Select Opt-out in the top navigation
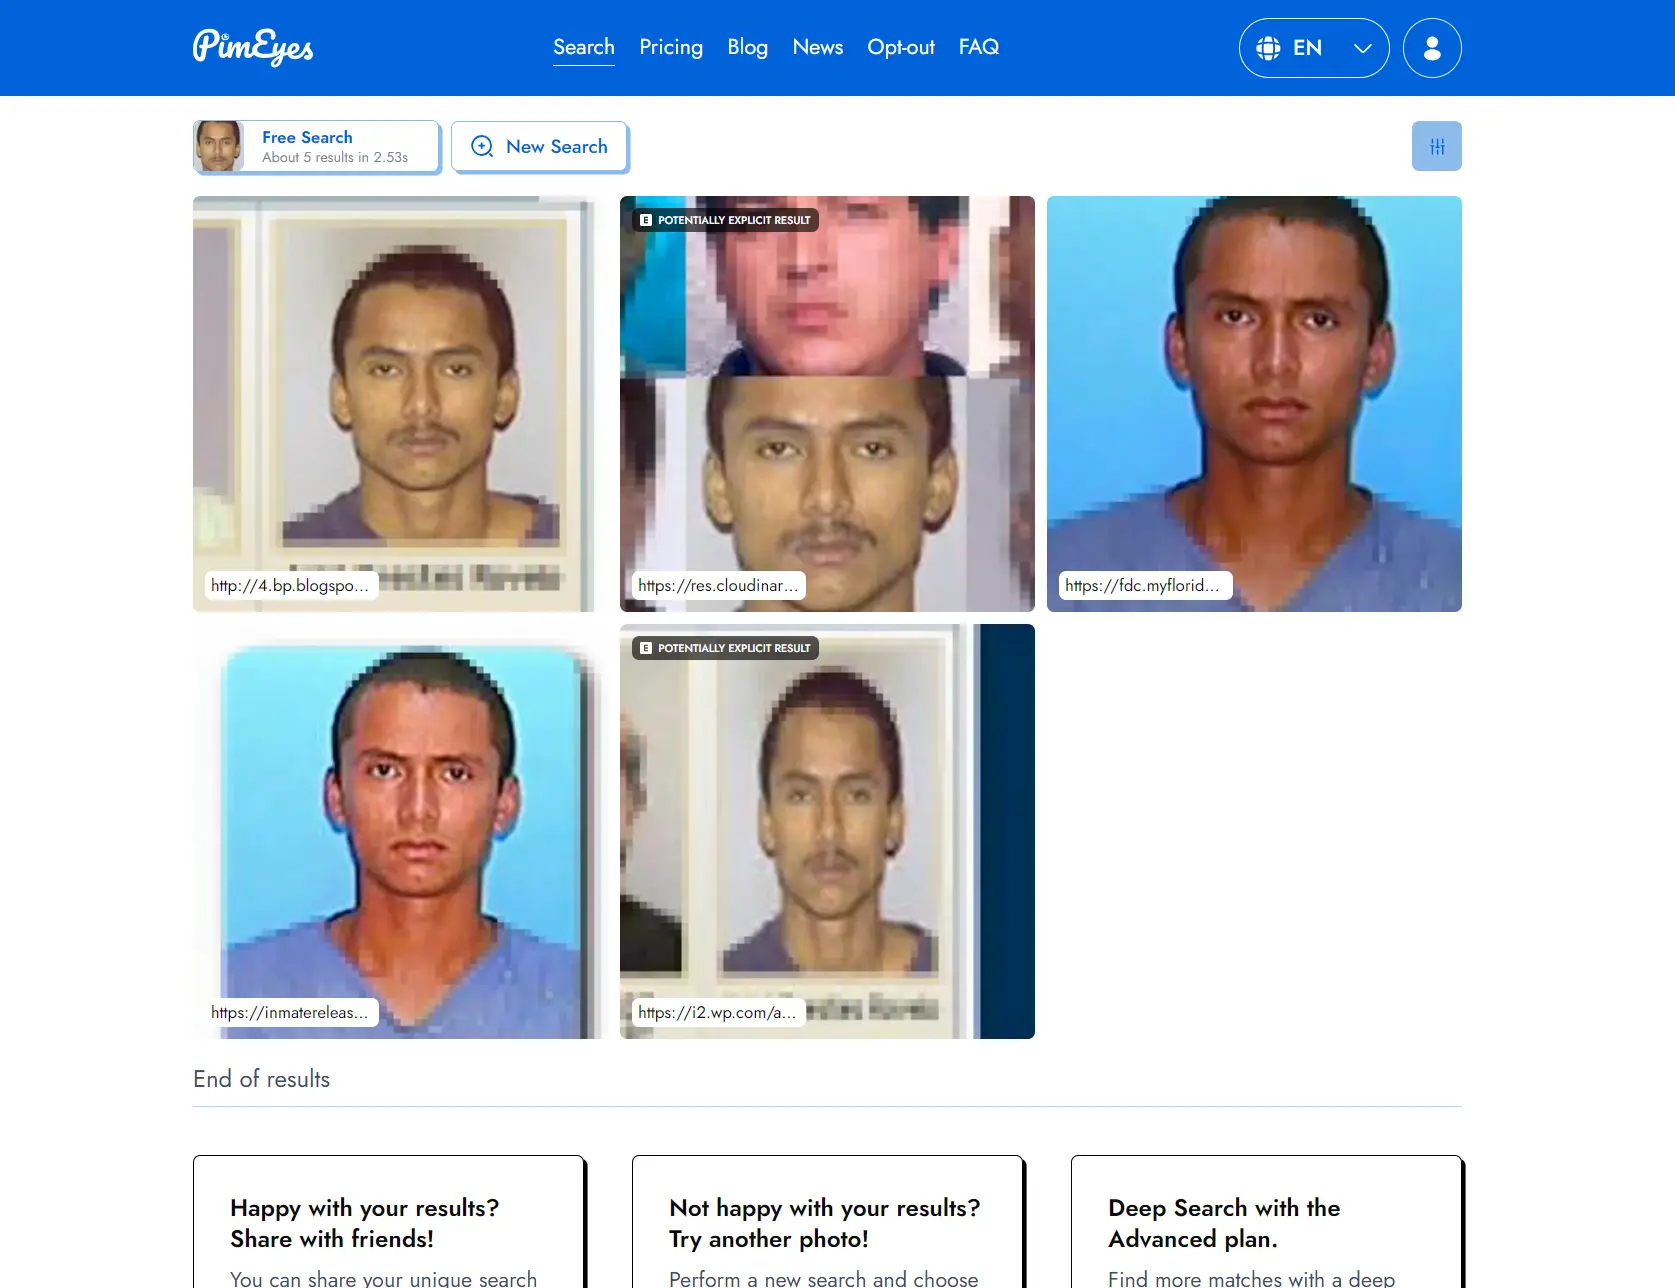This screenshot has height=1288, width=1675. (x=900, y=47)
